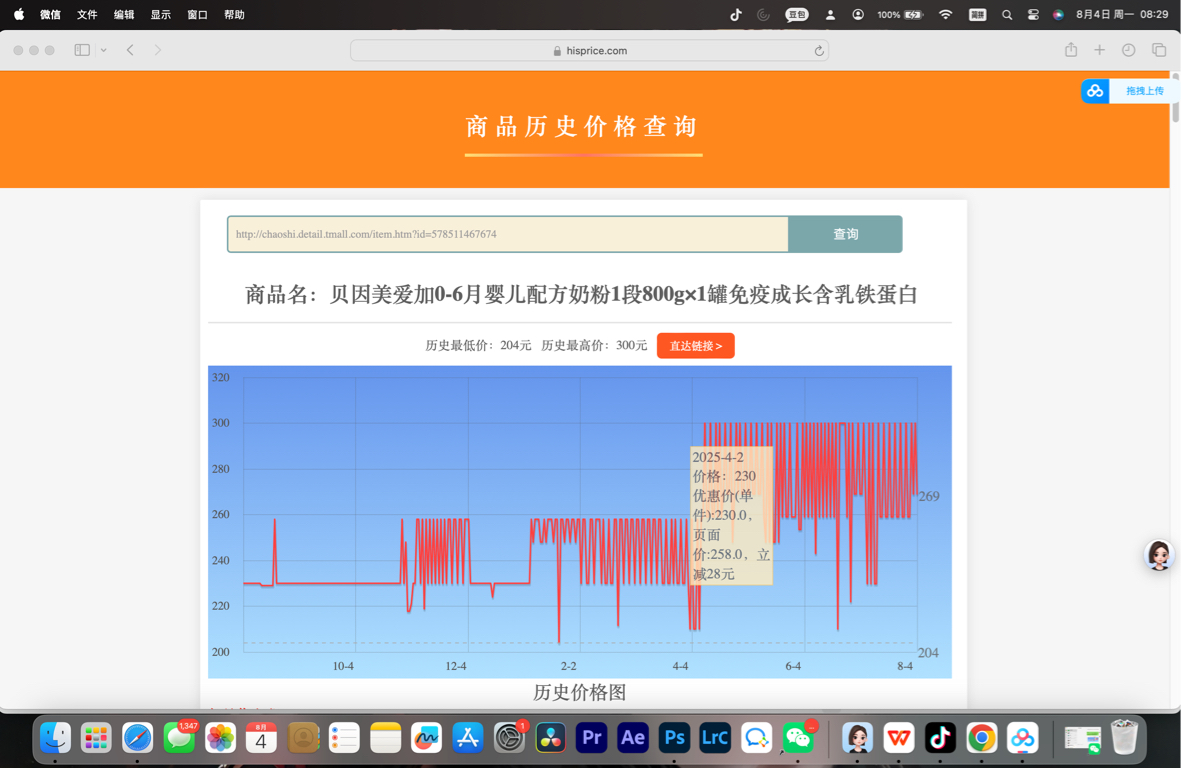Open Google Chrome from the Dock
1181x768 pixels.
coord(981,738)
